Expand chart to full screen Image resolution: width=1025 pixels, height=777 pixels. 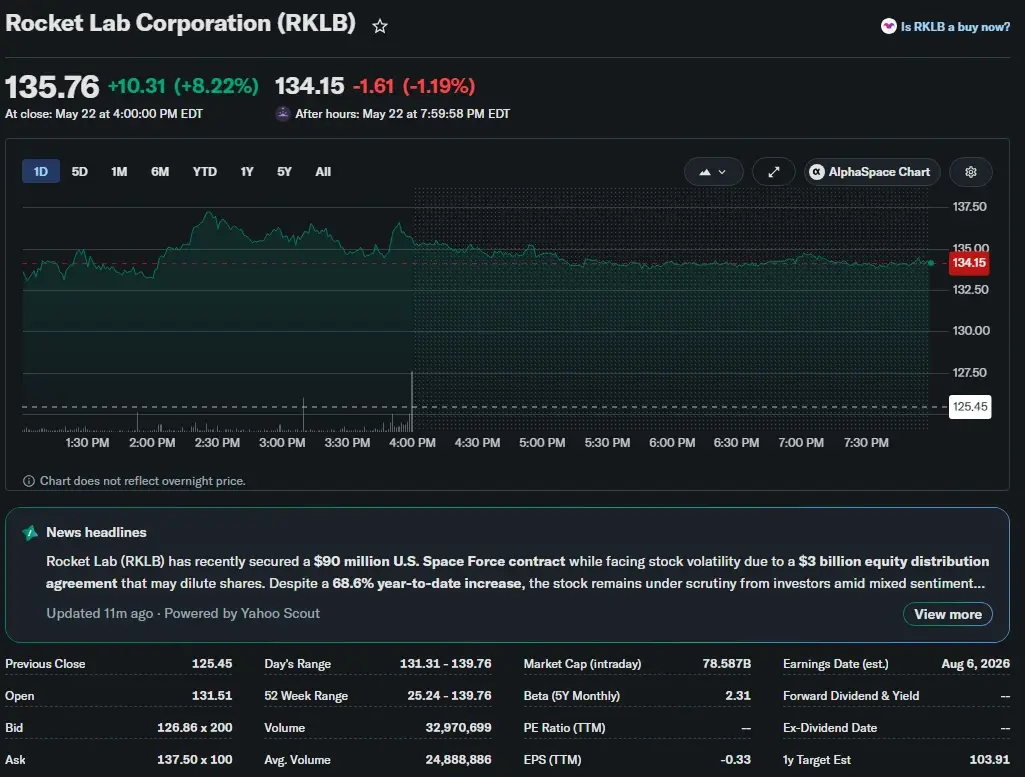[x=773, y=172]
